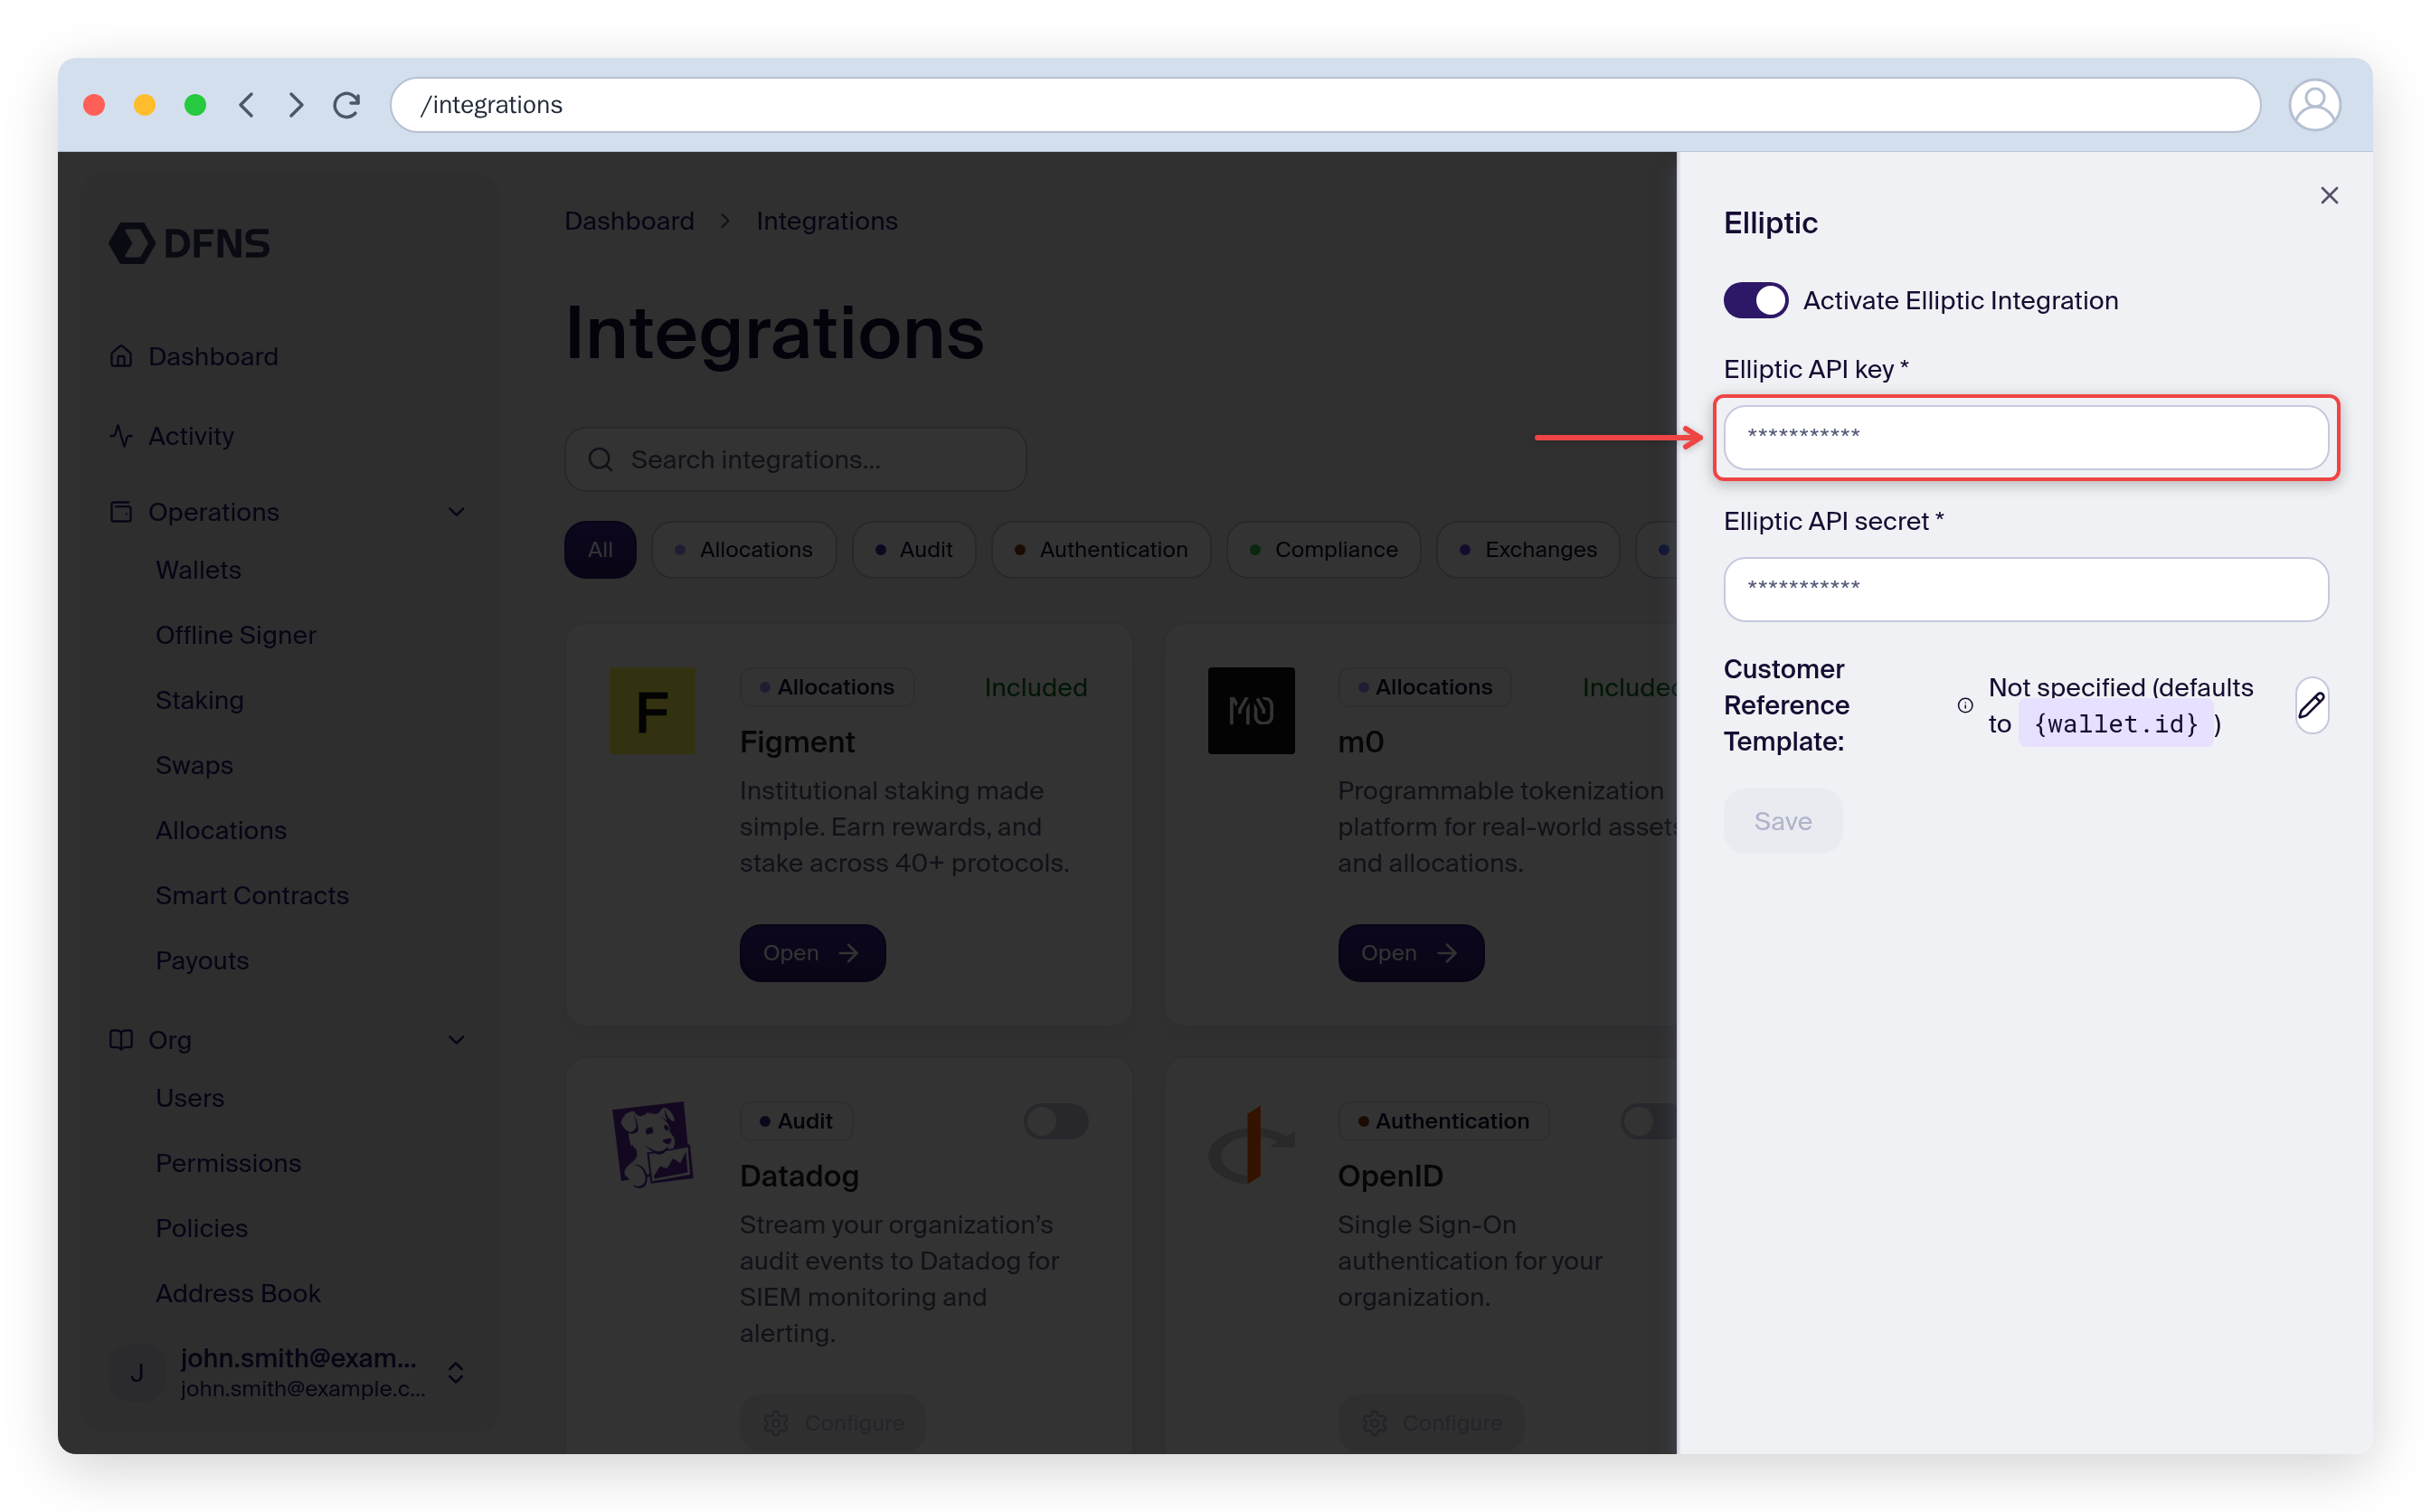Collapse the Operations section
Screen dimensions: 2431x1512
[456, 512]
